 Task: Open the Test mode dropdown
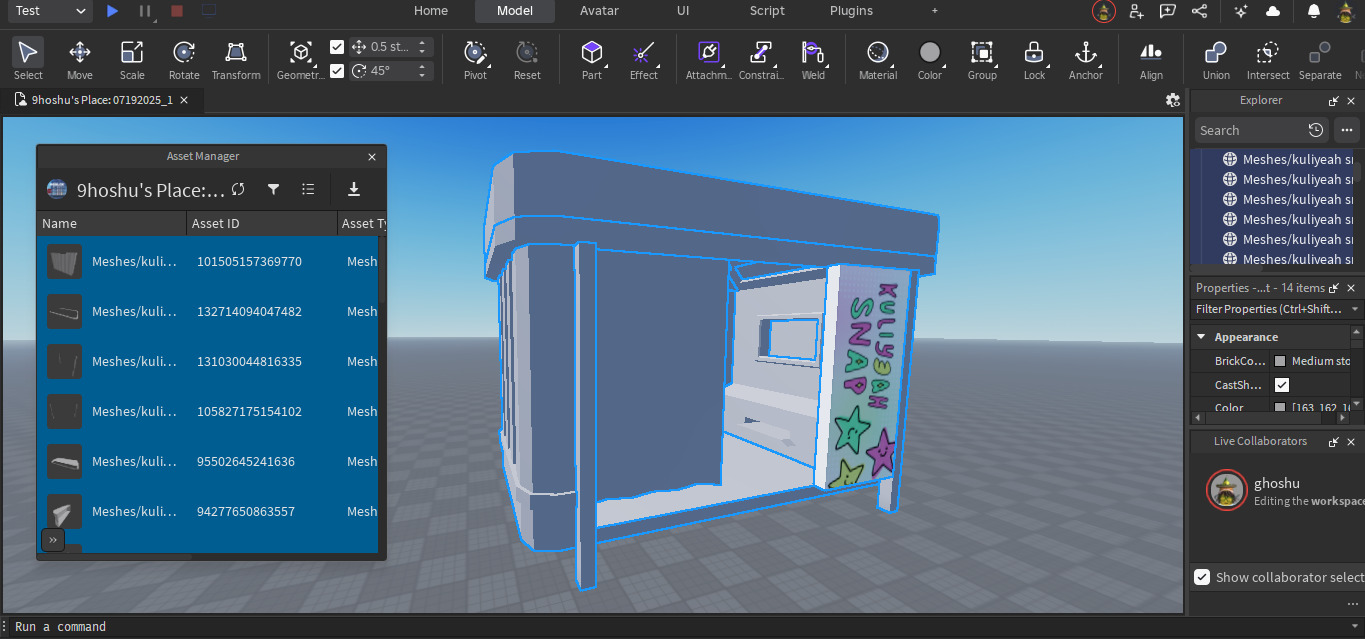[52, 11]
